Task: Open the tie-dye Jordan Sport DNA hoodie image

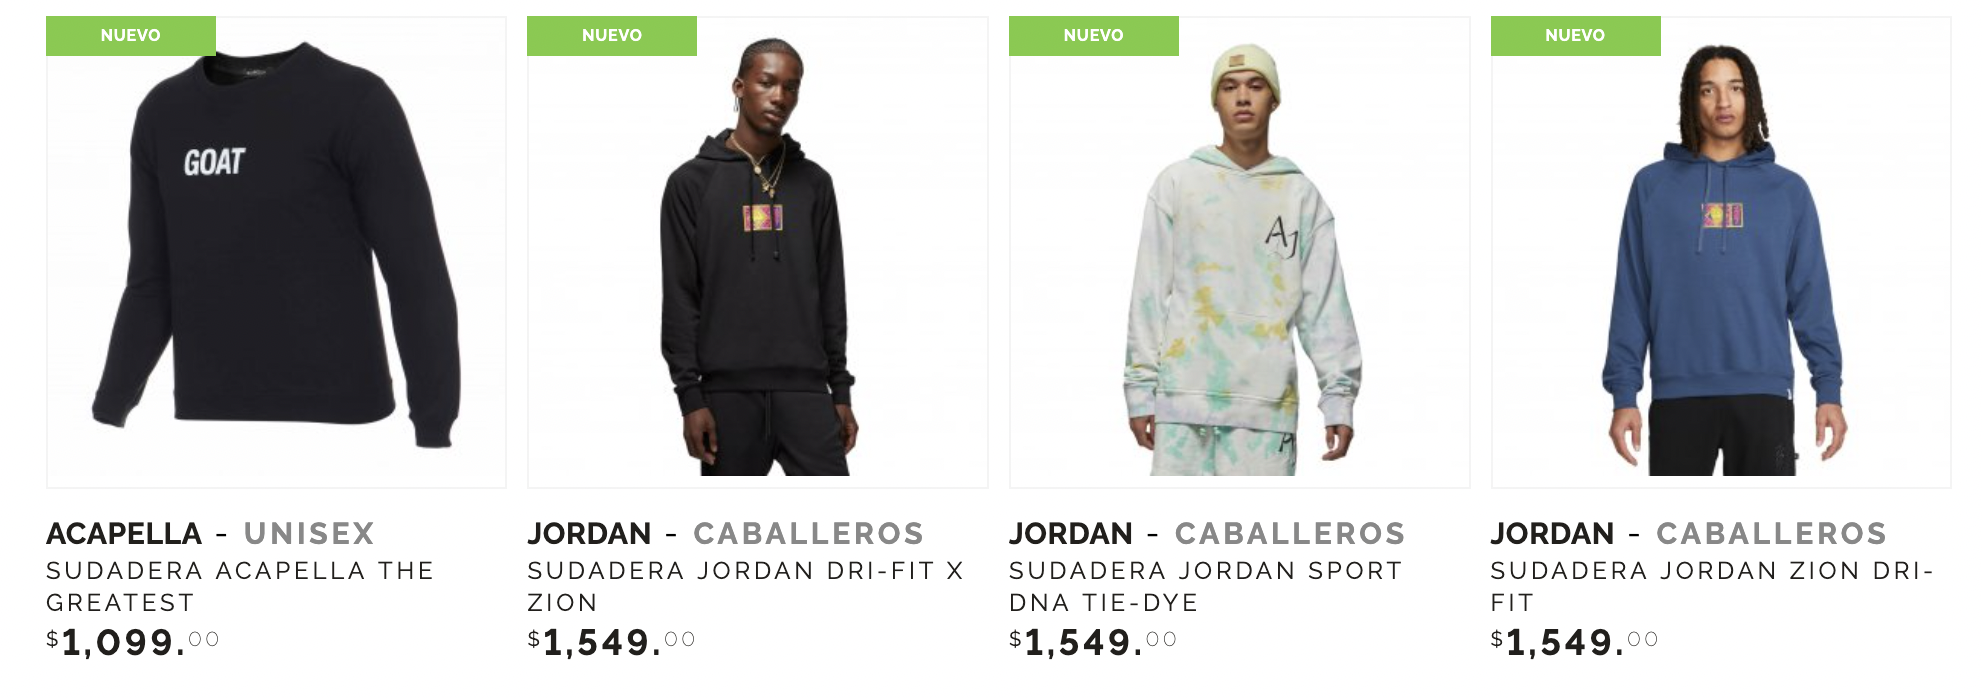Action: [1239, 252]
